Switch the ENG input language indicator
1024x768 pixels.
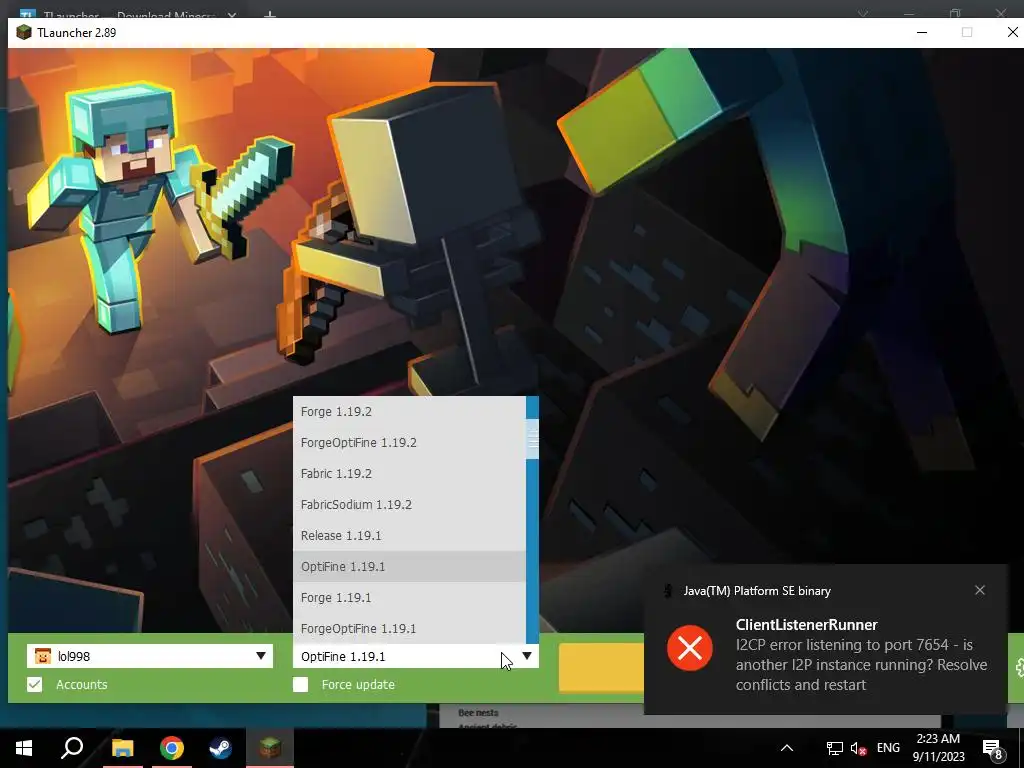[x=888, y=748]
